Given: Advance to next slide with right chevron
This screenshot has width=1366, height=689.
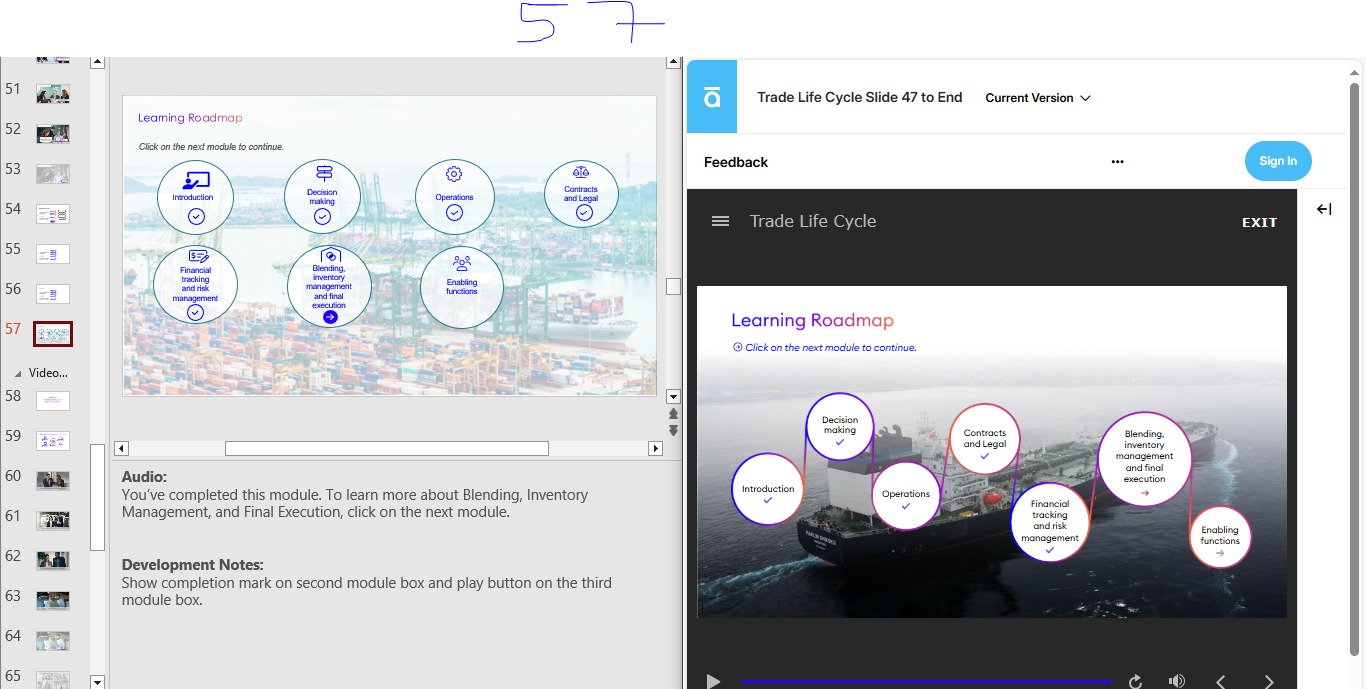Looking at the screenshot, I should click(1269, 681).
